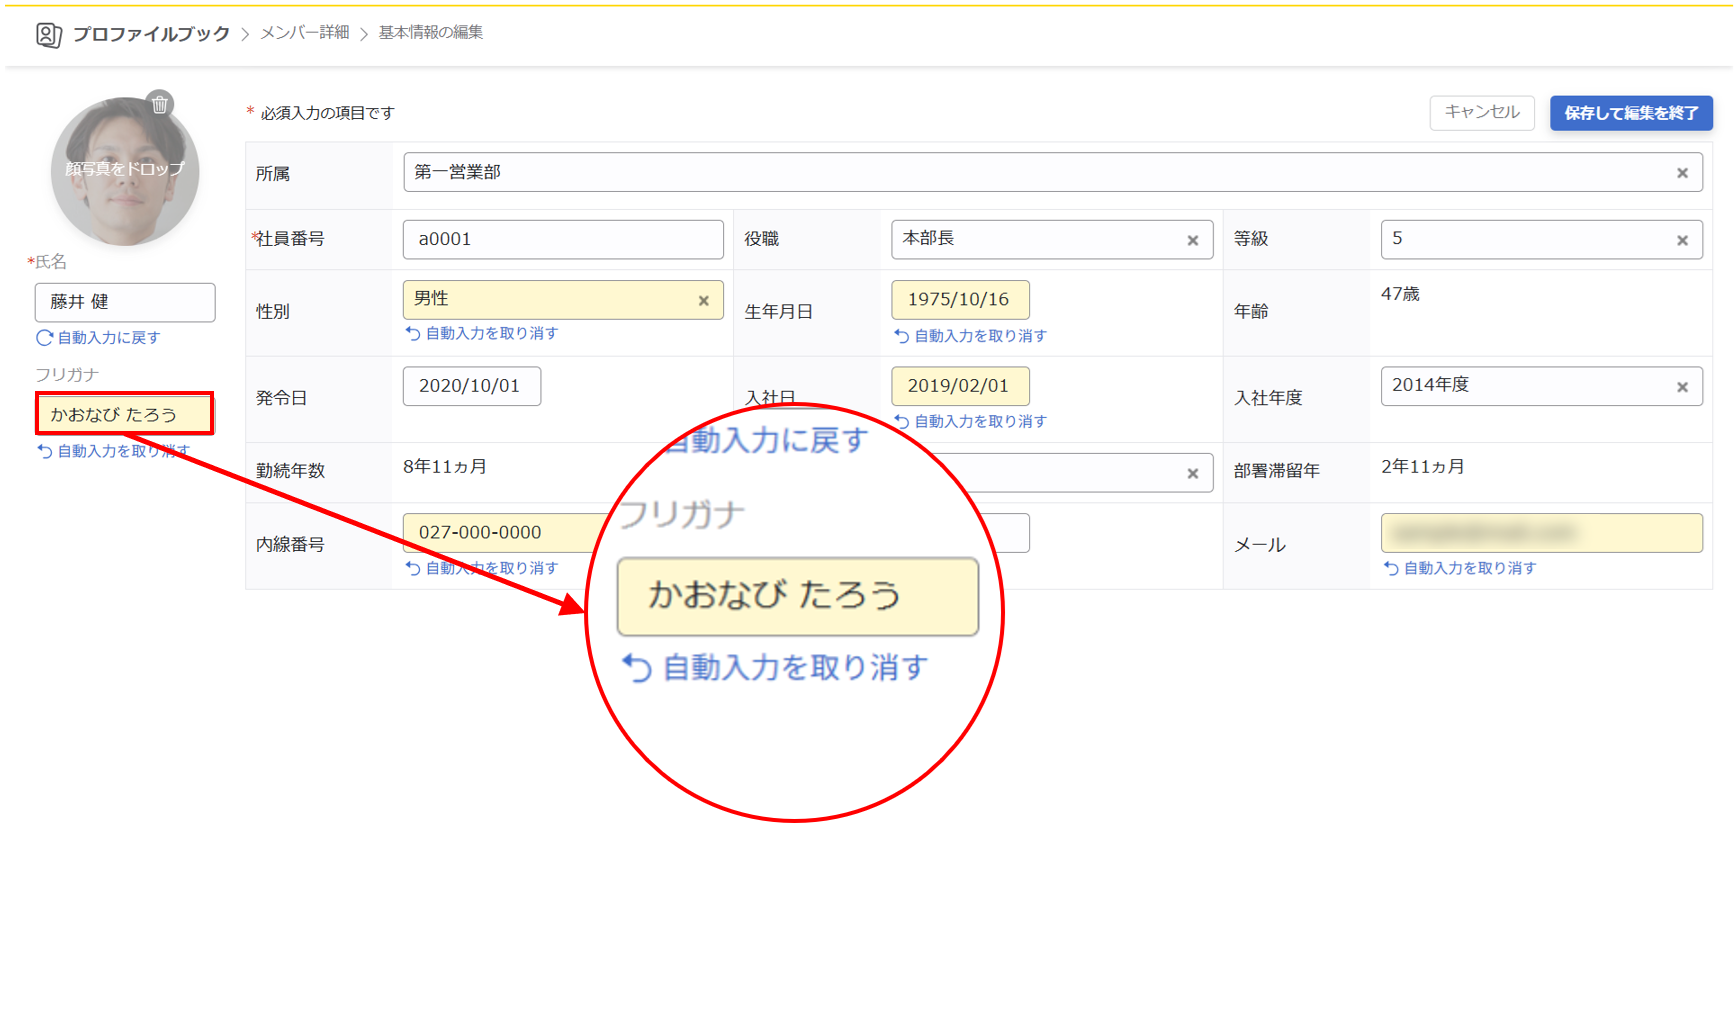Clear the 入社年度 2014年度 selection
Image resolution: width=1735 pixels, height=1009 pixels.
tap(1682, 387)
